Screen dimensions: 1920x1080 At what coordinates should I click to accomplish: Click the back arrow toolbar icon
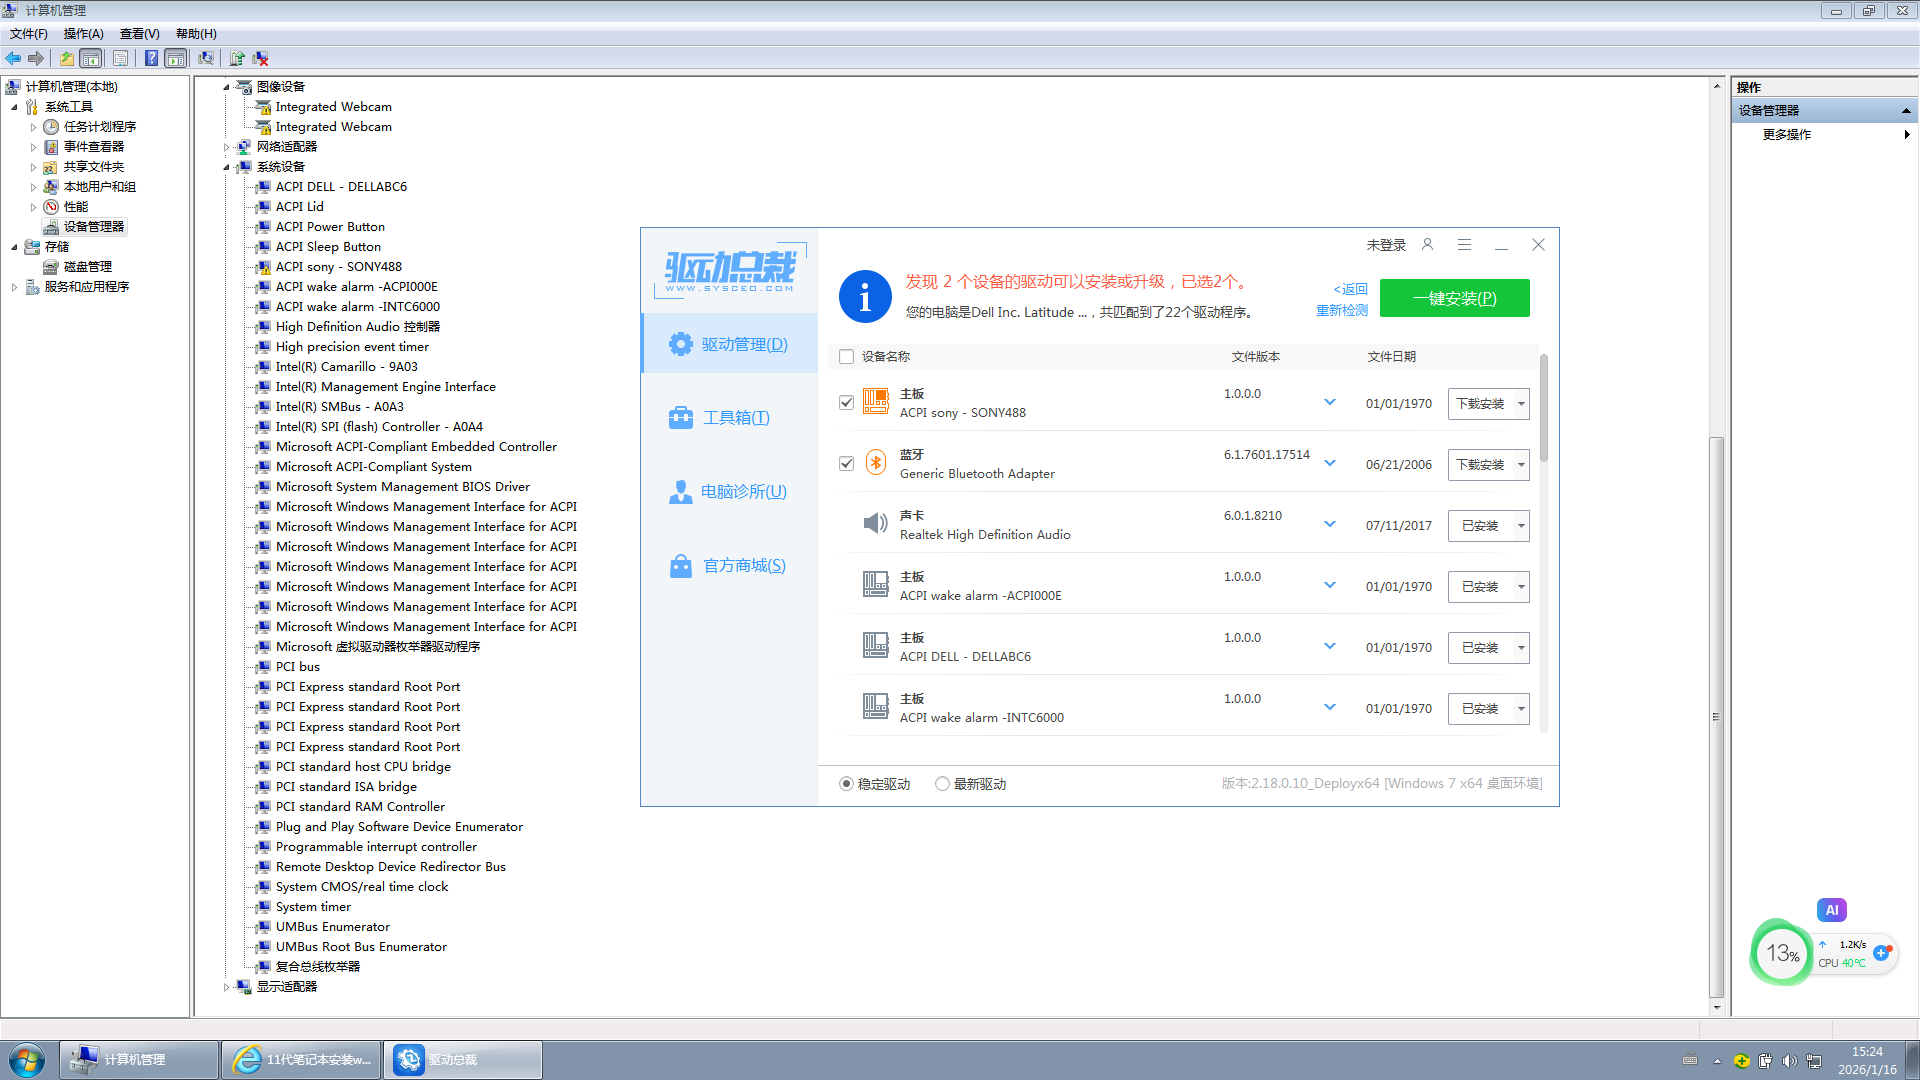13,58
